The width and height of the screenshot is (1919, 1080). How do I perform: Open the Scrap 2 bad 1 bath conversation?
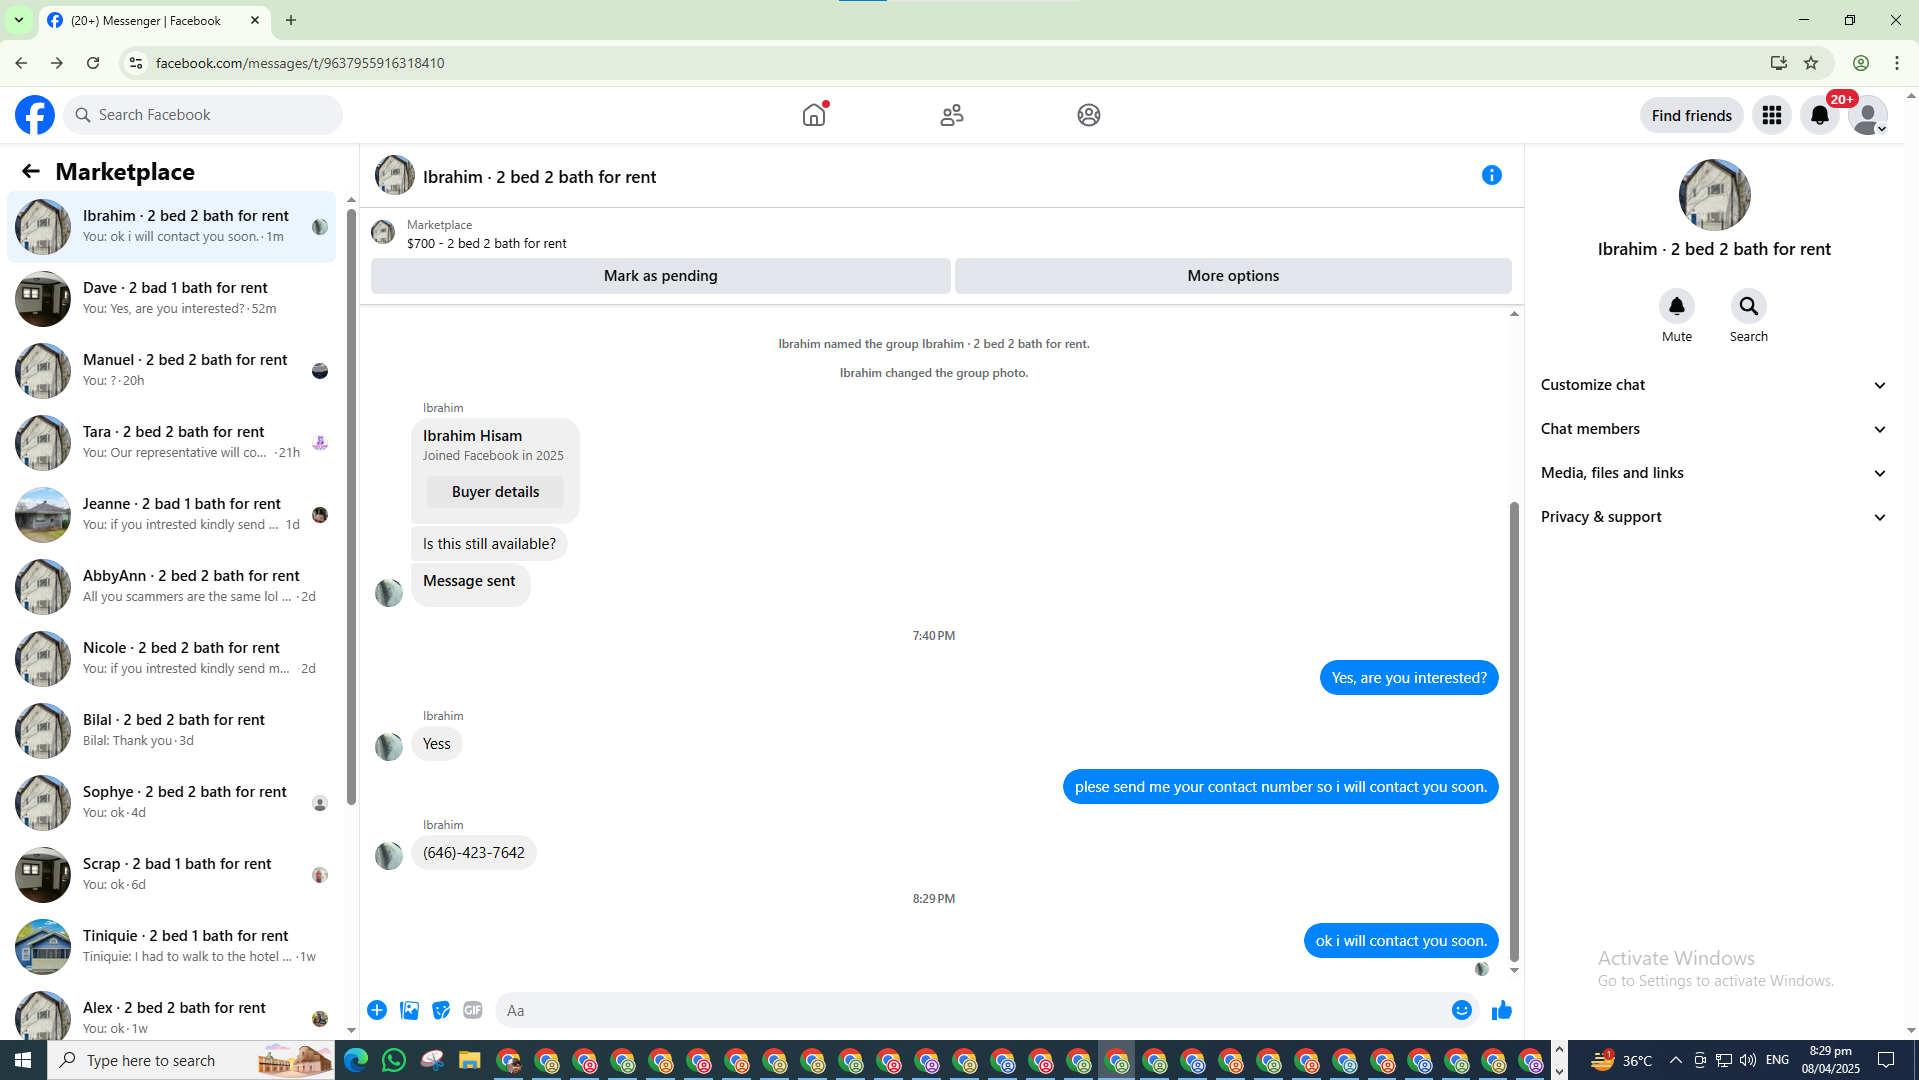172,875
